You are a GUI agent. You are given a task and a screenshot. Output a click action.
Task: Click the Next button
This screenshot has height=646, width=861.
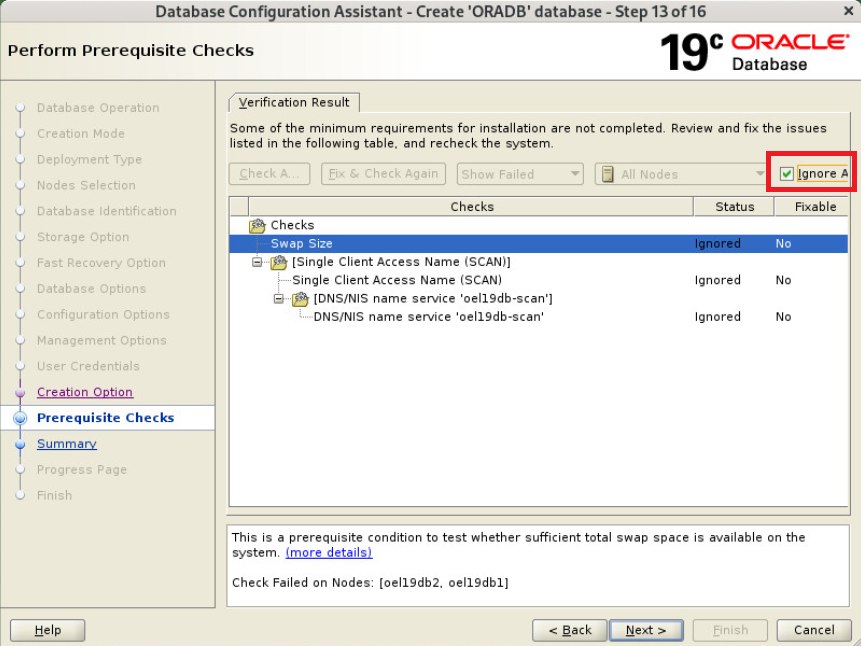[646, 630]
